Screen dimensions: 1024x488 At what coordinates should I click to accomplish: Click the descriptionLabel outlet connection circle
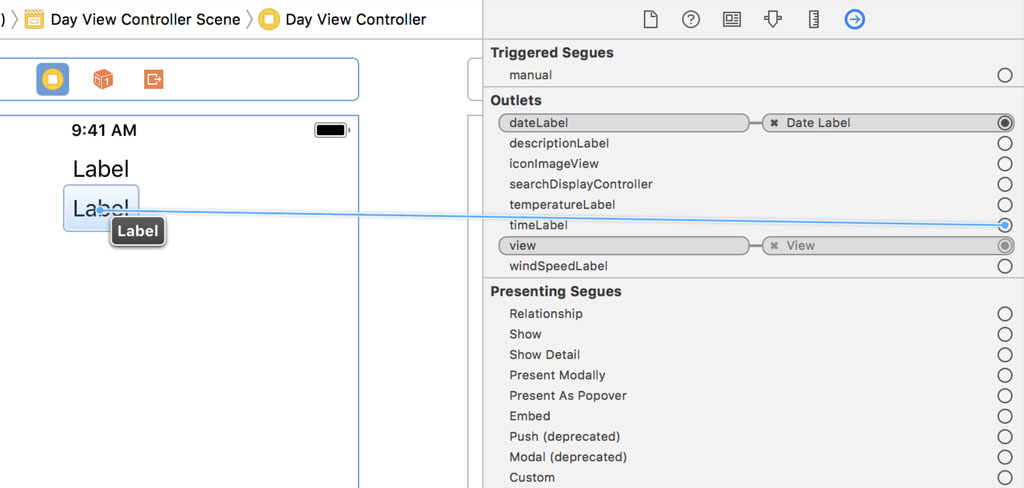tap(1005, 143)
